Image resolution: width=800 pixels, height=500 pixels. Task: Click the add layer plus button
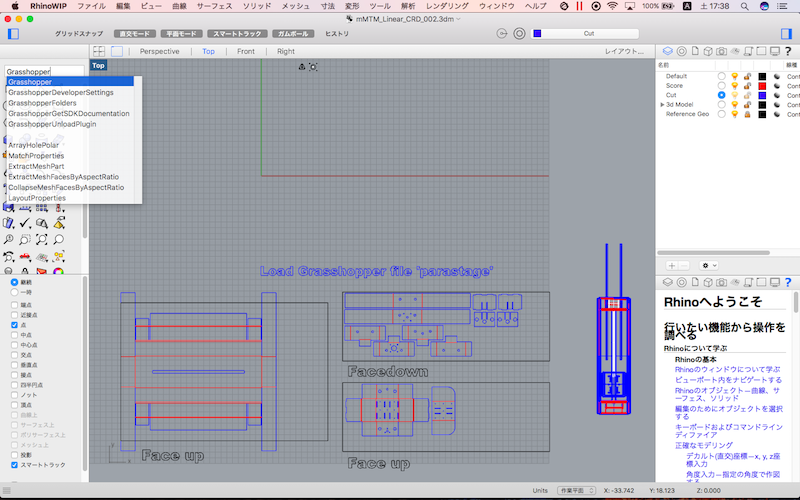tap(672, 265)
